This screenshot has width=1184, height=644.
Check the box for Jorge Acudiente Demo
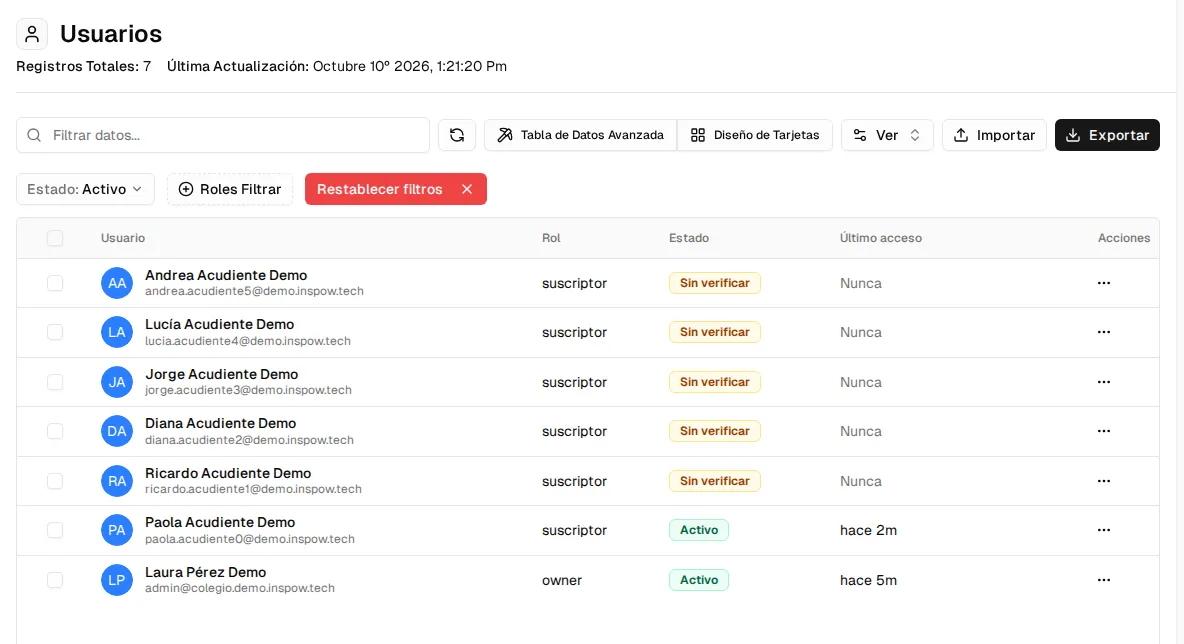[55, 382]
